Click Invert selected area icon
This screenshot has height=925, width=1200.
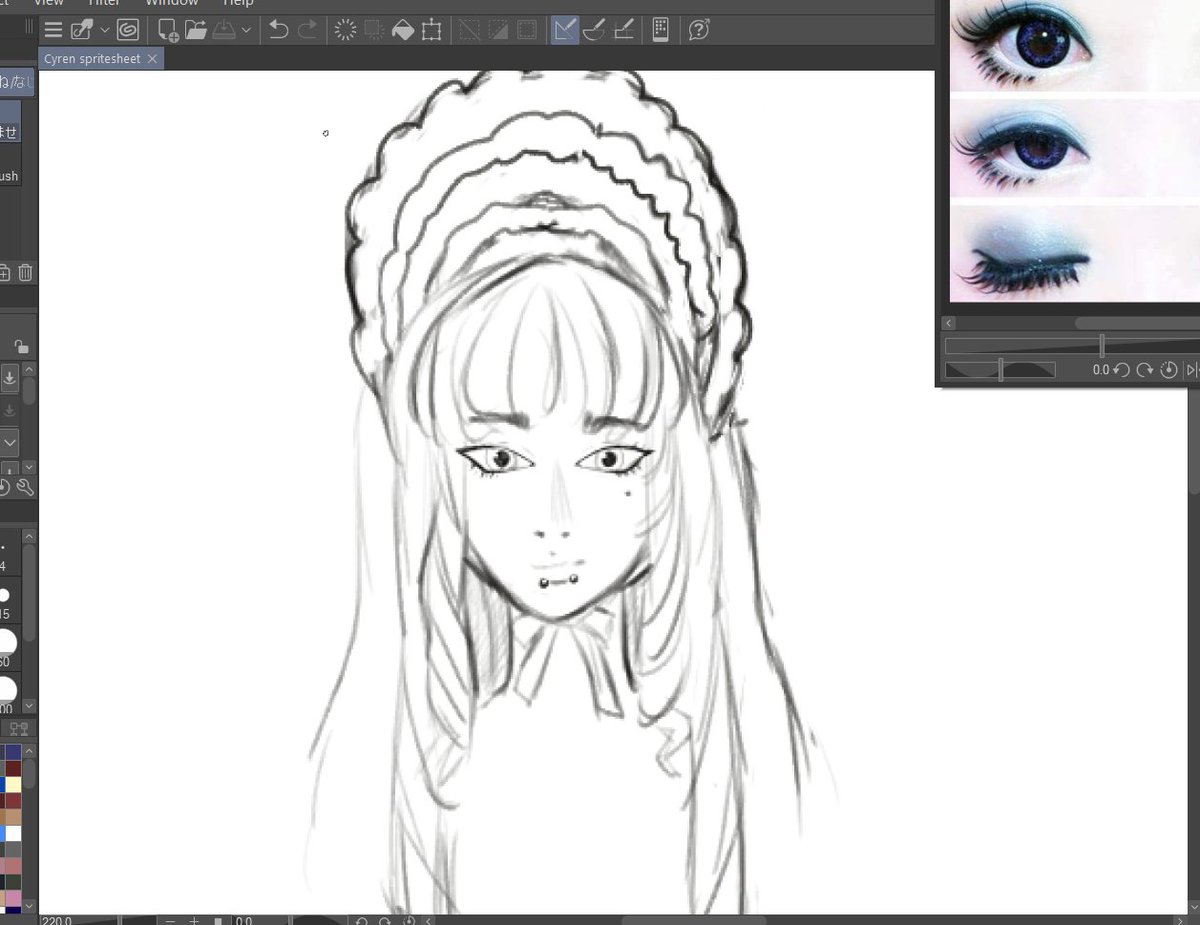click(x=497, y=30)
